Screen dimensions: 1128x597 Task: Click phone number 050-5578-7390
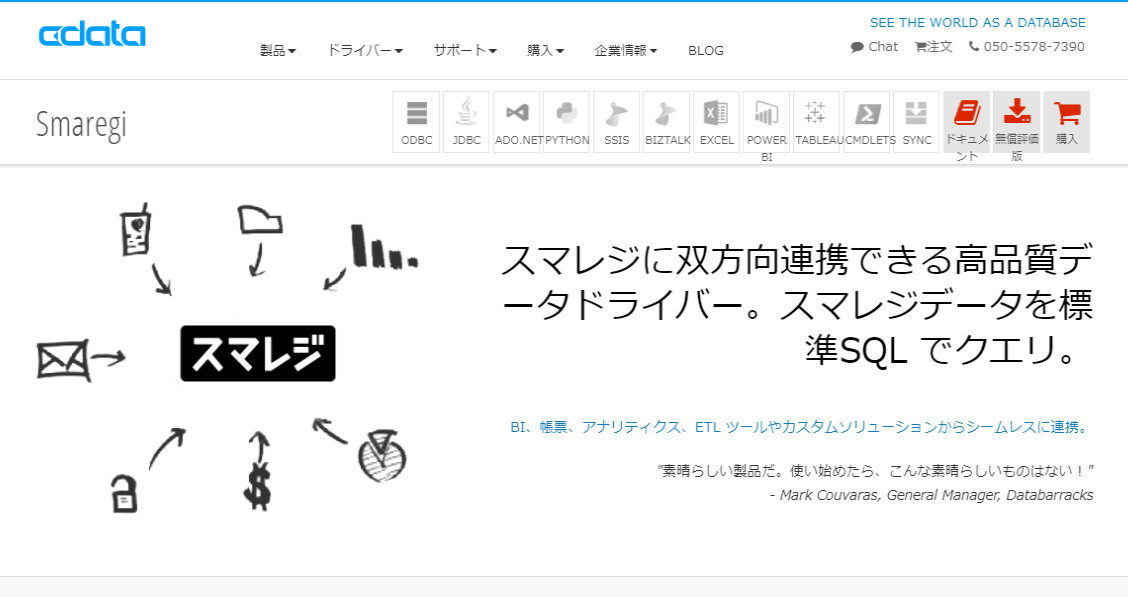pyautogui.click(x=1034, y=47)
